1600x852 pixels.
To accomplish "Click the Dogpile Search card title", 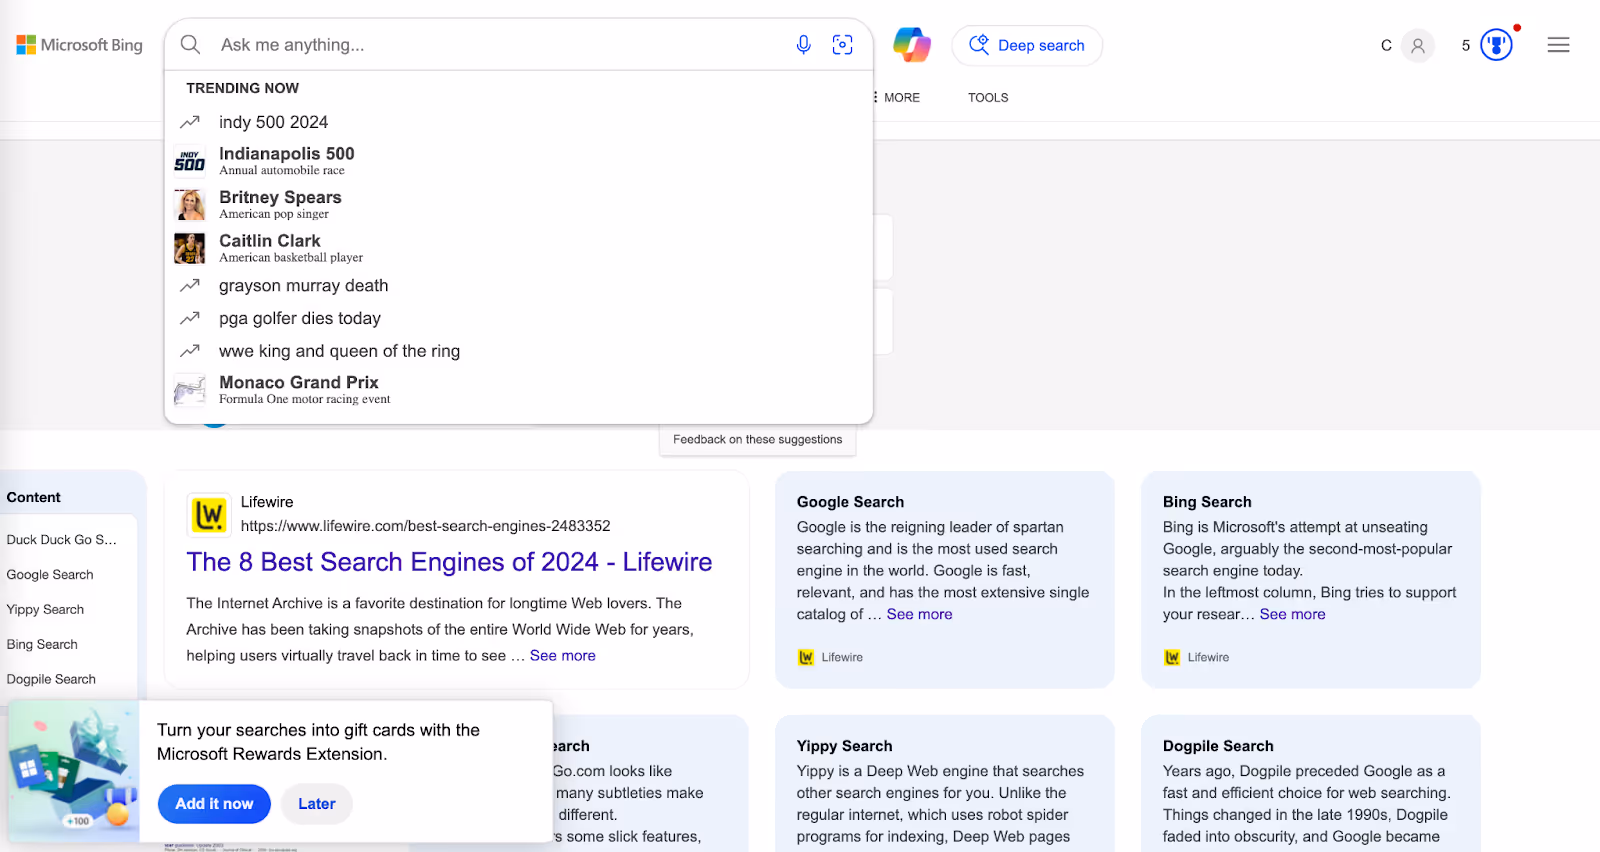I will pyautogui.click(x=1218, y=746).
